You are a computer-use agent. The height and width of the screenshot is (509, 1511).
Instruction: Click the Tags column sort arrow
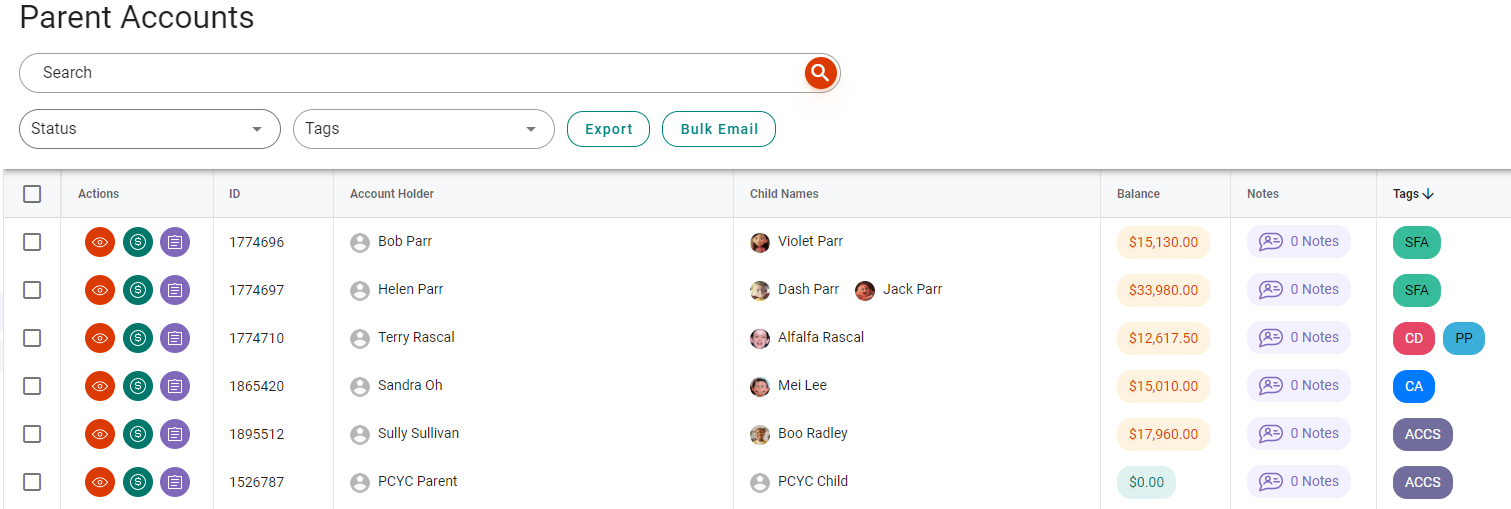click(x=1428, y=194)
